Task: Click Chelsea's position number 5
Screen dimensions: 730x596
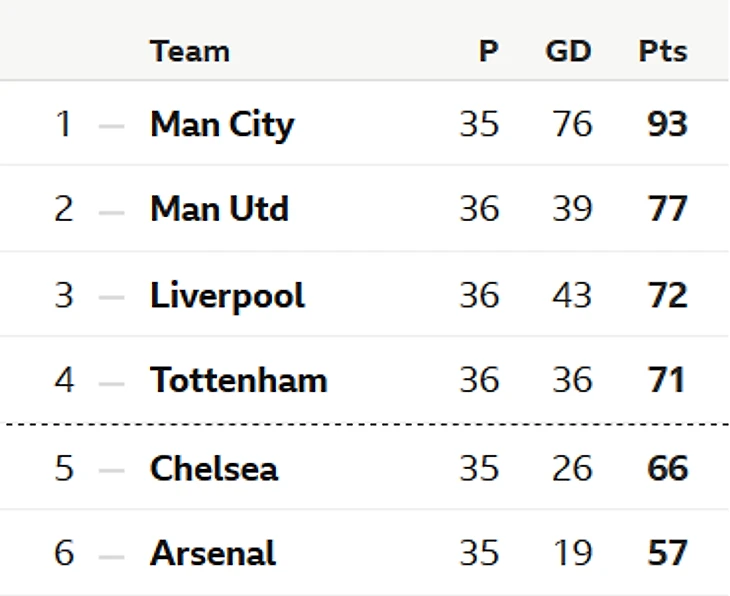Action: point(64,468)
